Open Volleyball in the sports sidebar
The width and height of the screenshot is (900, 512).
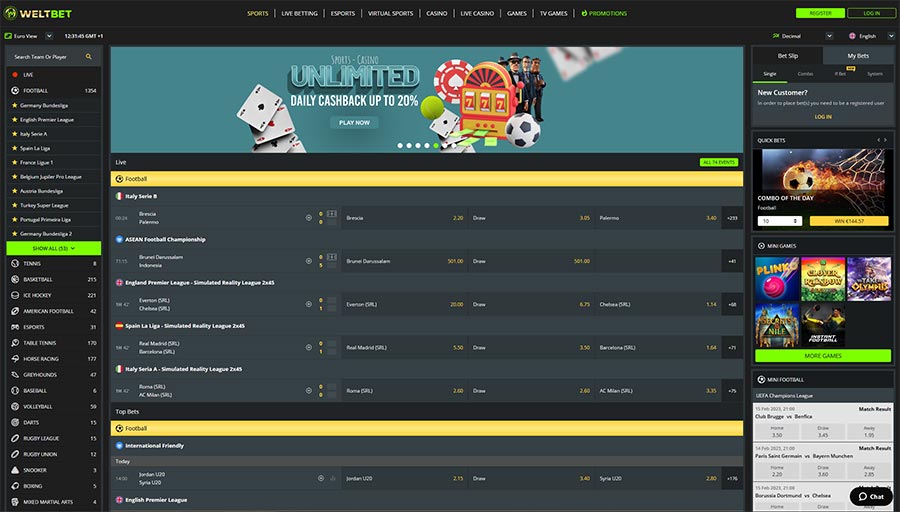[53, 406]
